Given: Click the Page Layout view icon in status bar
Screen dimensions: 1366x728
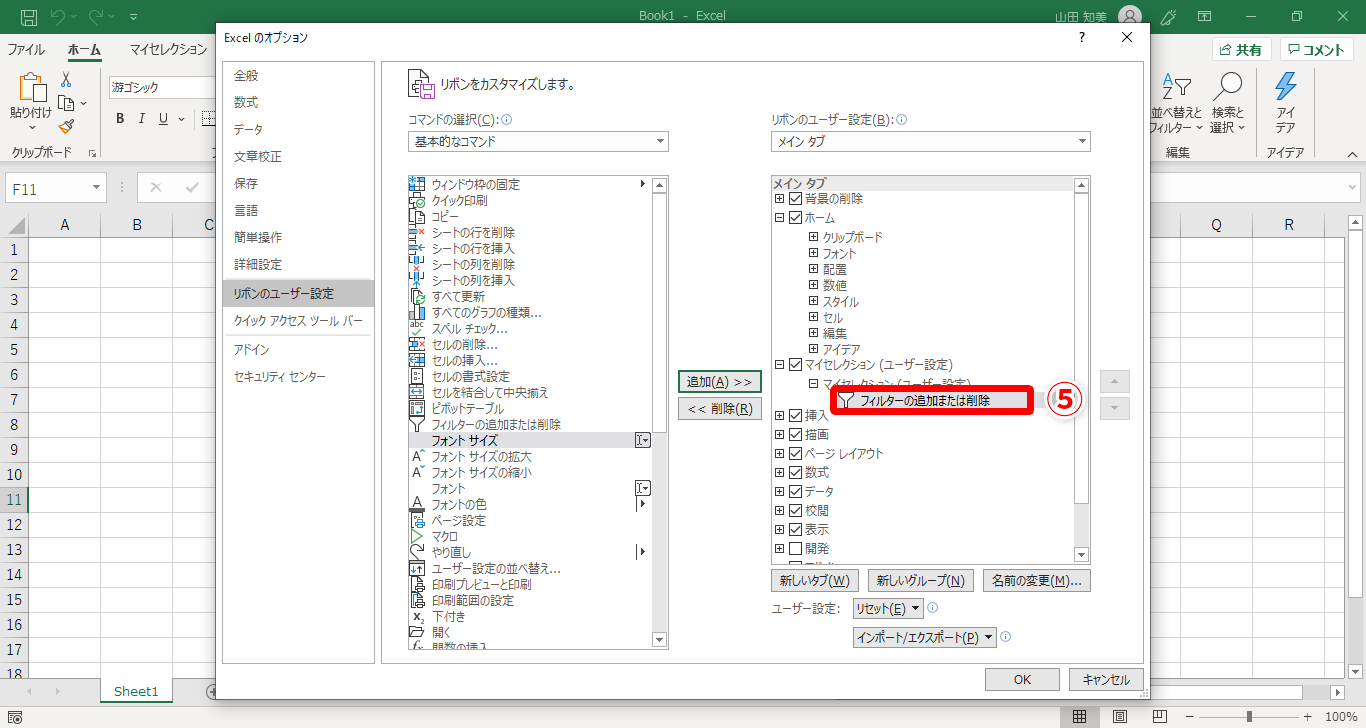Looking at the screenshot, I should coord(1120,716).
